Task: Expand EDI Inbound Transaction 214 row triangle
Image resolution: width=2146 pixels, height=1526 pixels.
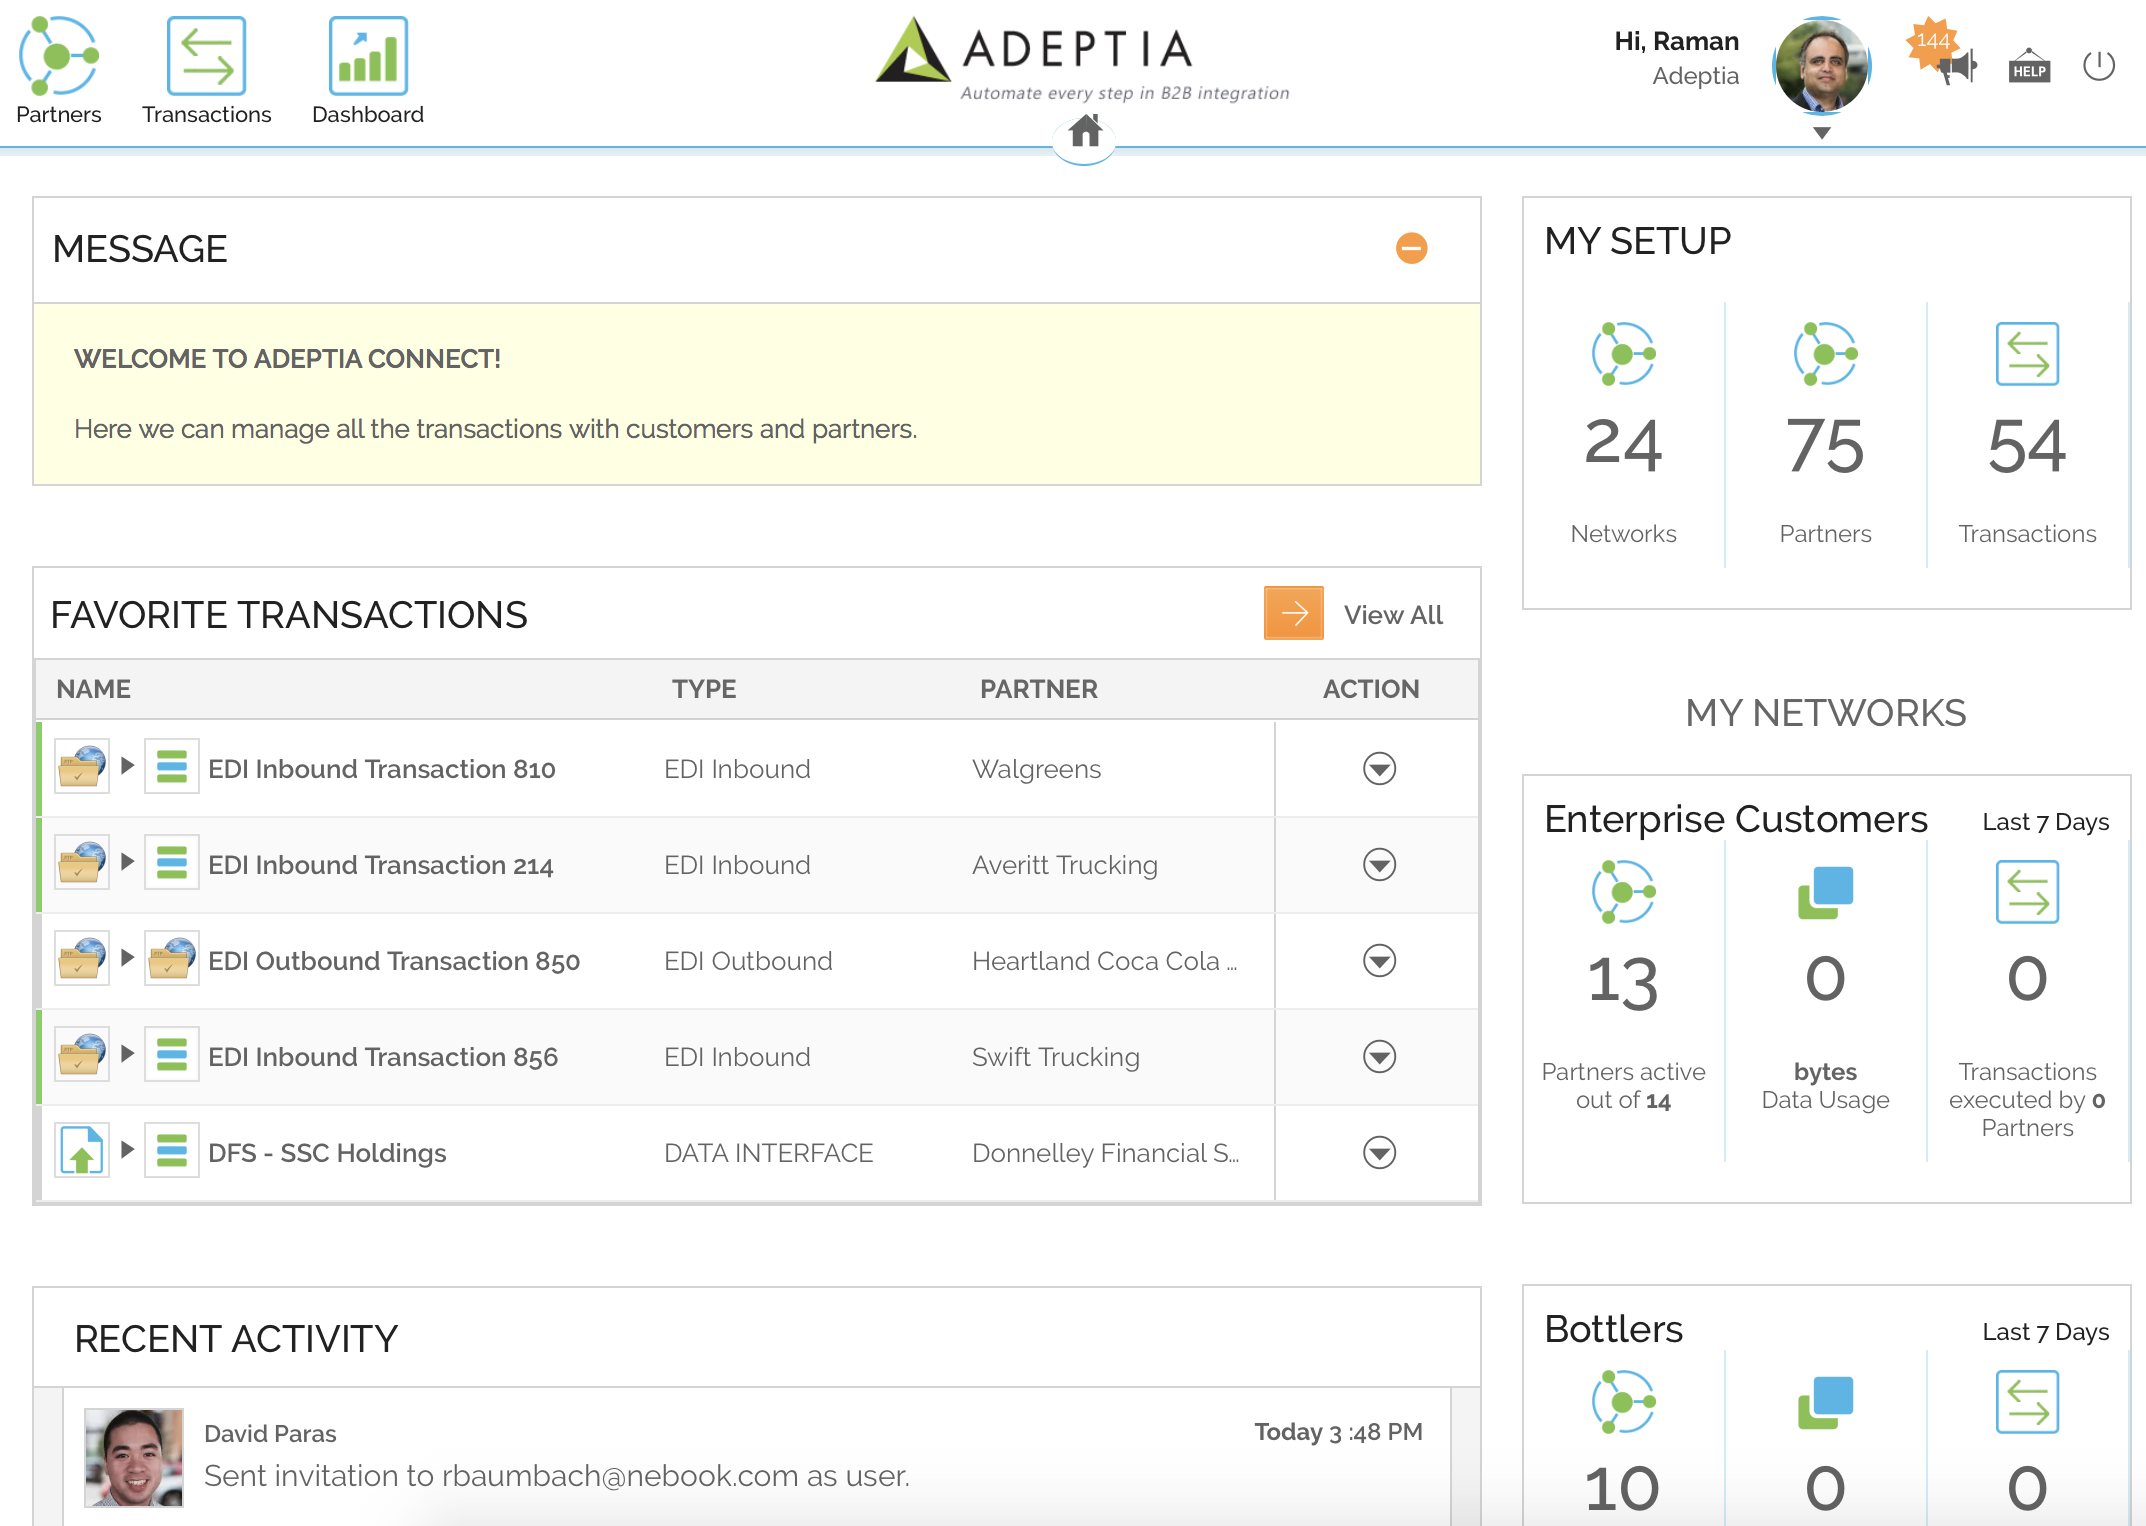Action: pos(127,862)
